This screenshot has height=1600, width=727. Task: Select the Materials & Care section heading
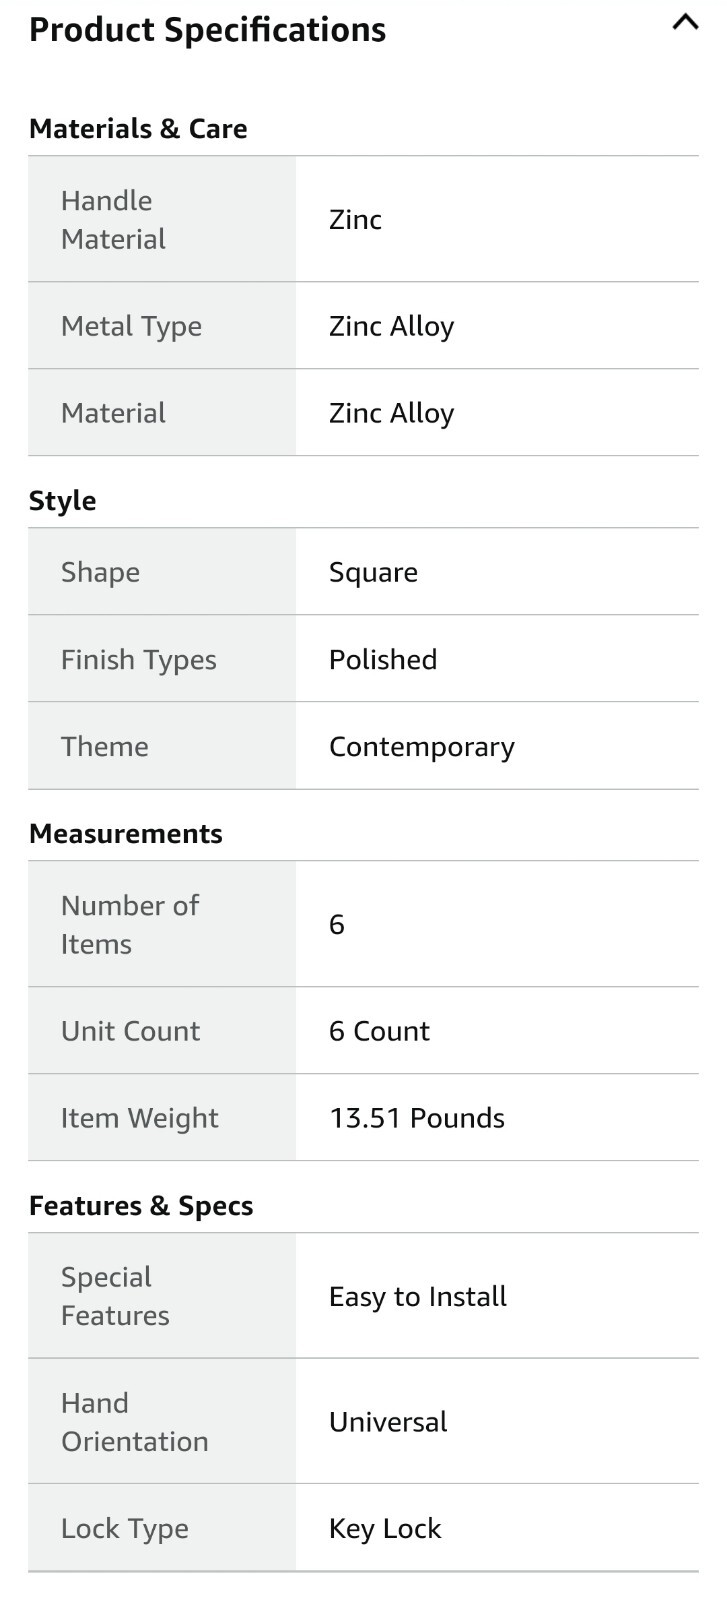pos(138,129)
